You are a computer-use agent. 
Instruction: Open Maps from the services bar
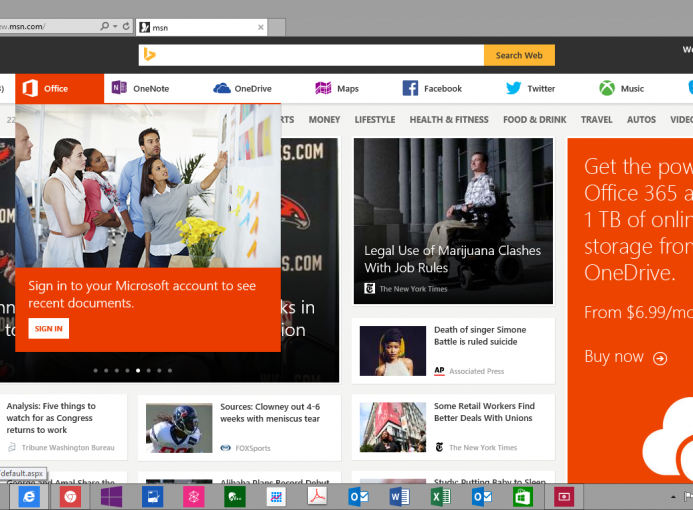click(x=337, y=88)
